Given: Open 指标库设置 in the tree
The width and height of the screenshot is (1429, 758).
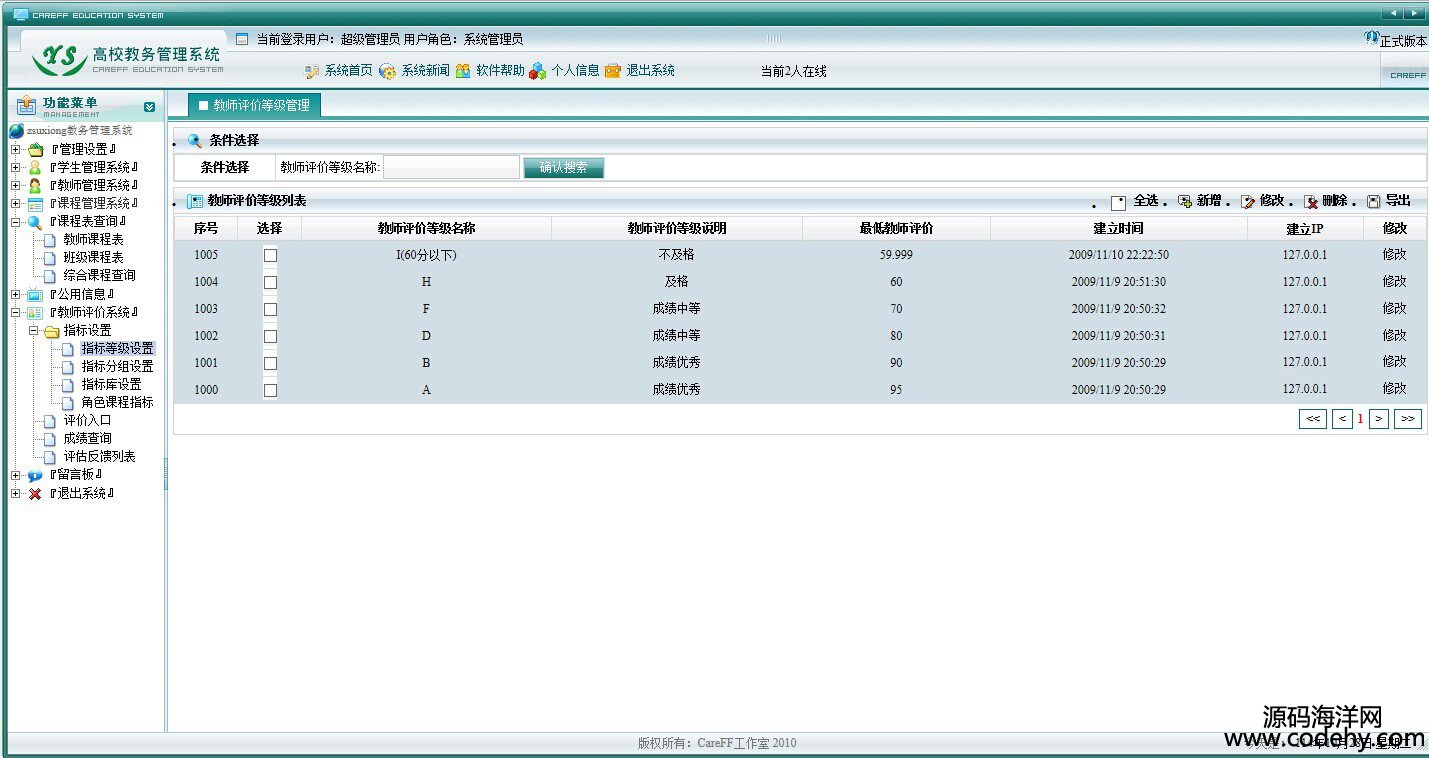Looking at the screenshot, I should 111,385.
